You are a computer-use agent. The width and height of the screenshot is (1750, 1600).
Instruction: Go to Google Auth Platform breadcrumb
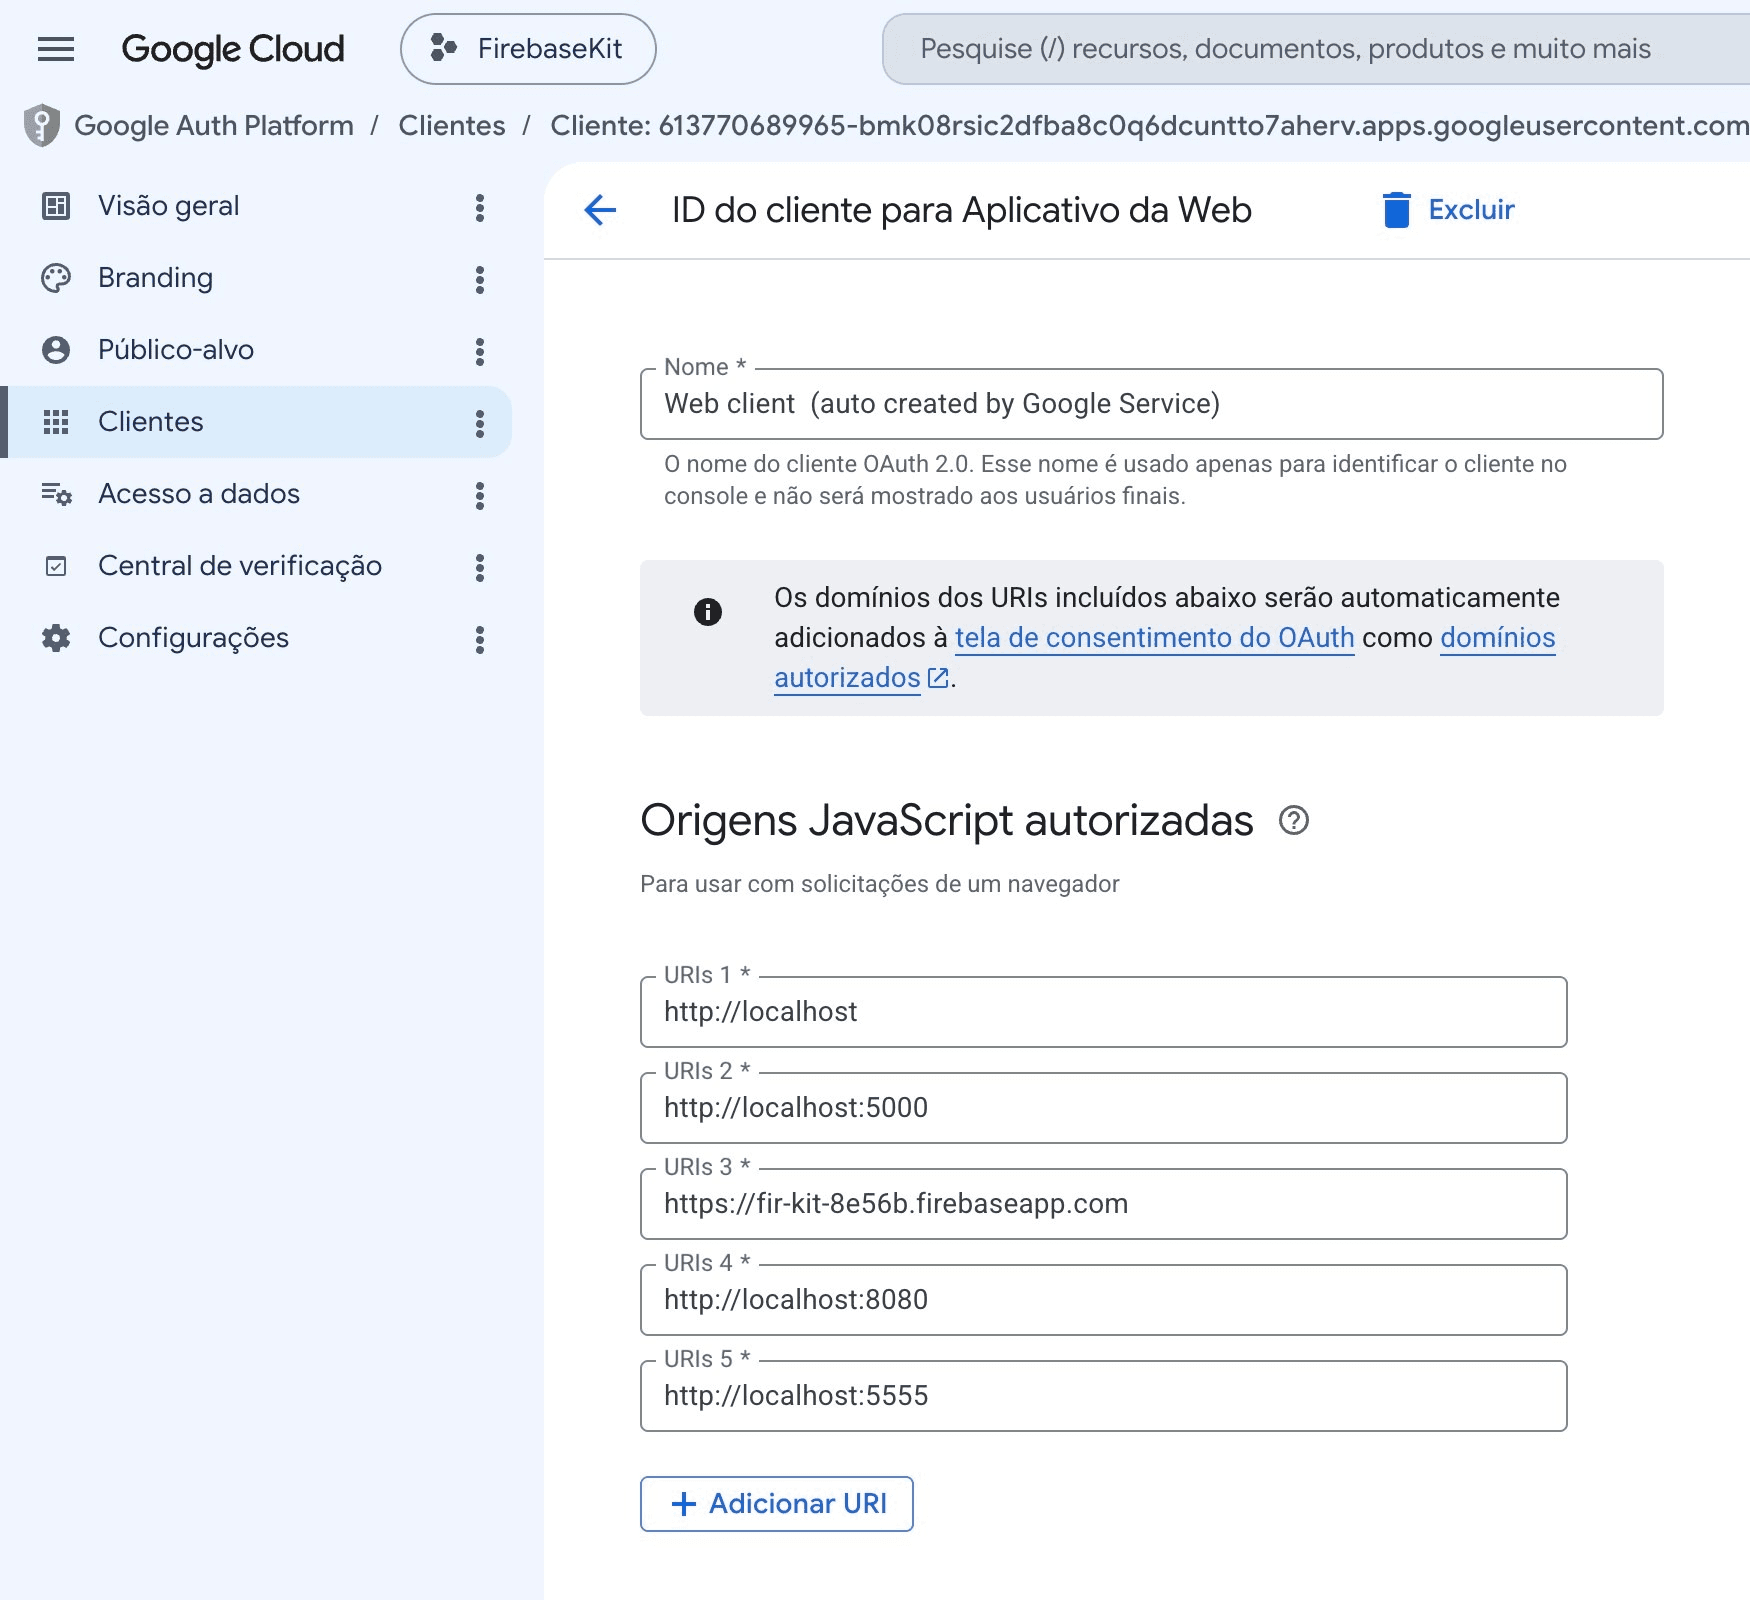(x=214, y=125)
